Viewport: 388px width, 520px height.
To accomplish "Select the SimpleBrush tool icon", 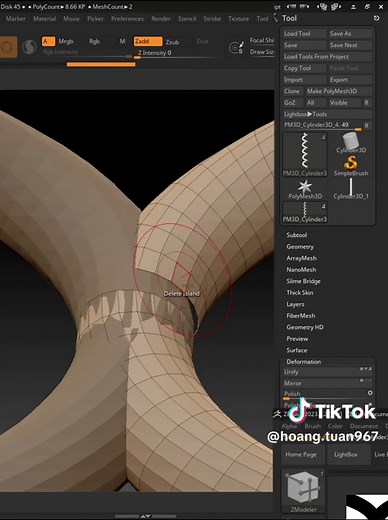I will (351, 166).
